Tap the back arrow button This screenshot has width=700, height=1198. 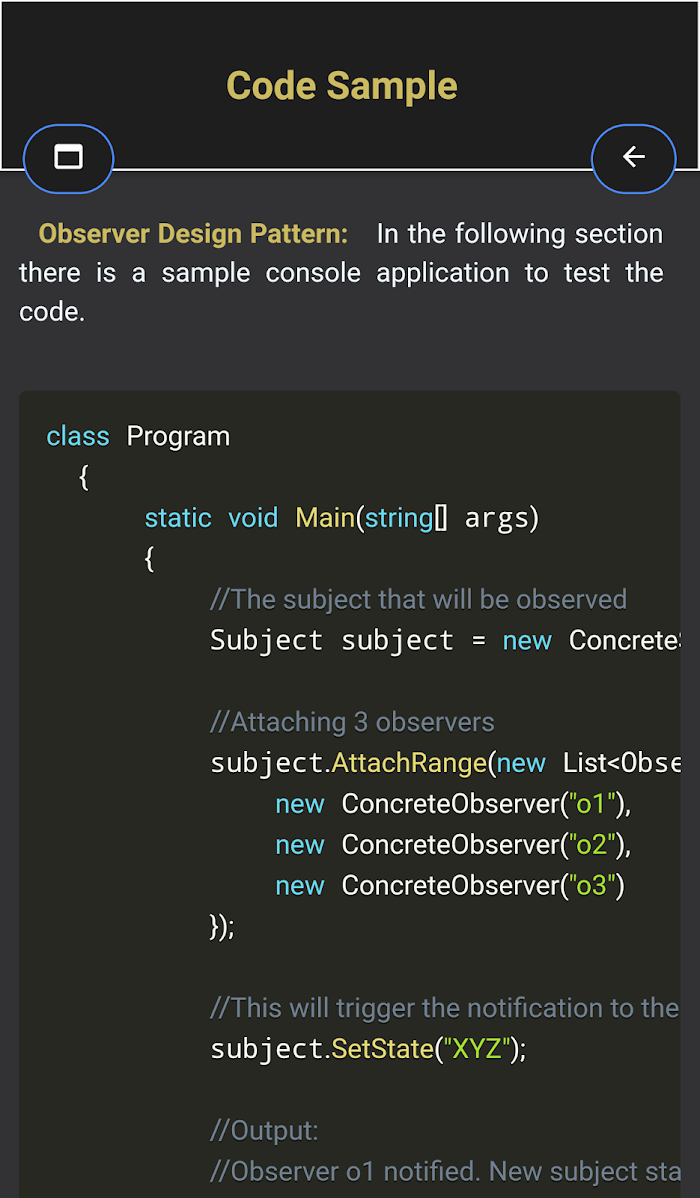pyautogui.click(x=634, y=158)
